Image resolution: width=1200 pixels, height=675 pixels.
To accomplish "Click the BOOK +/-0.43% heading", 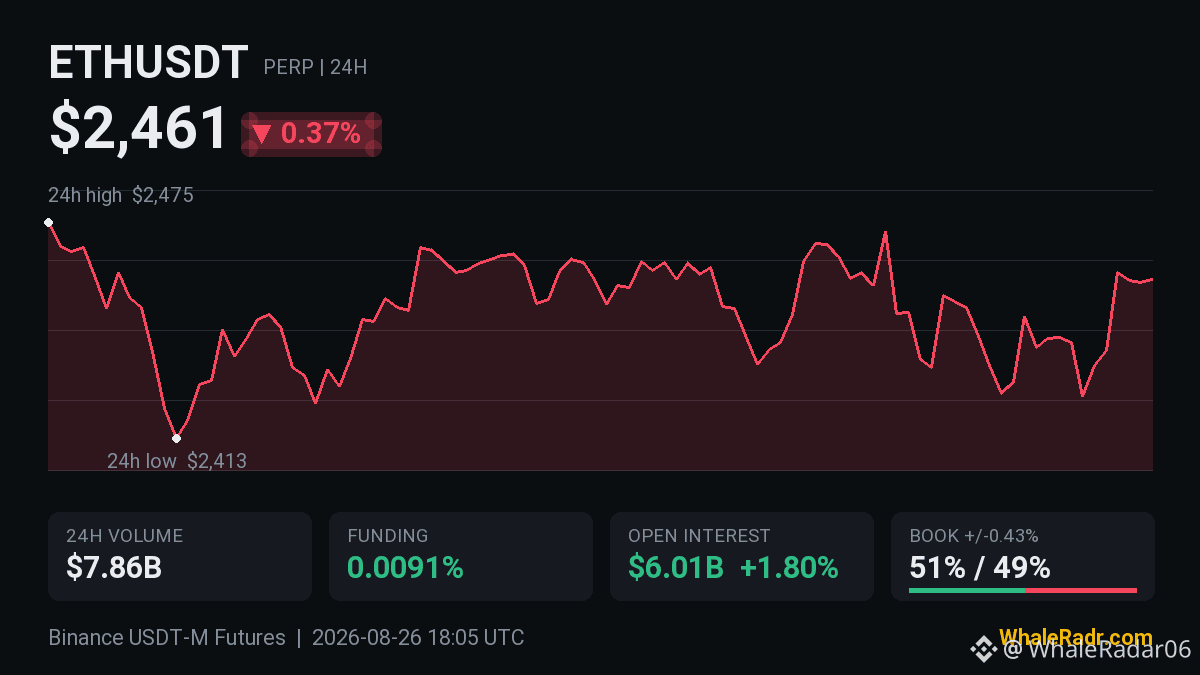I will point(973,536).
